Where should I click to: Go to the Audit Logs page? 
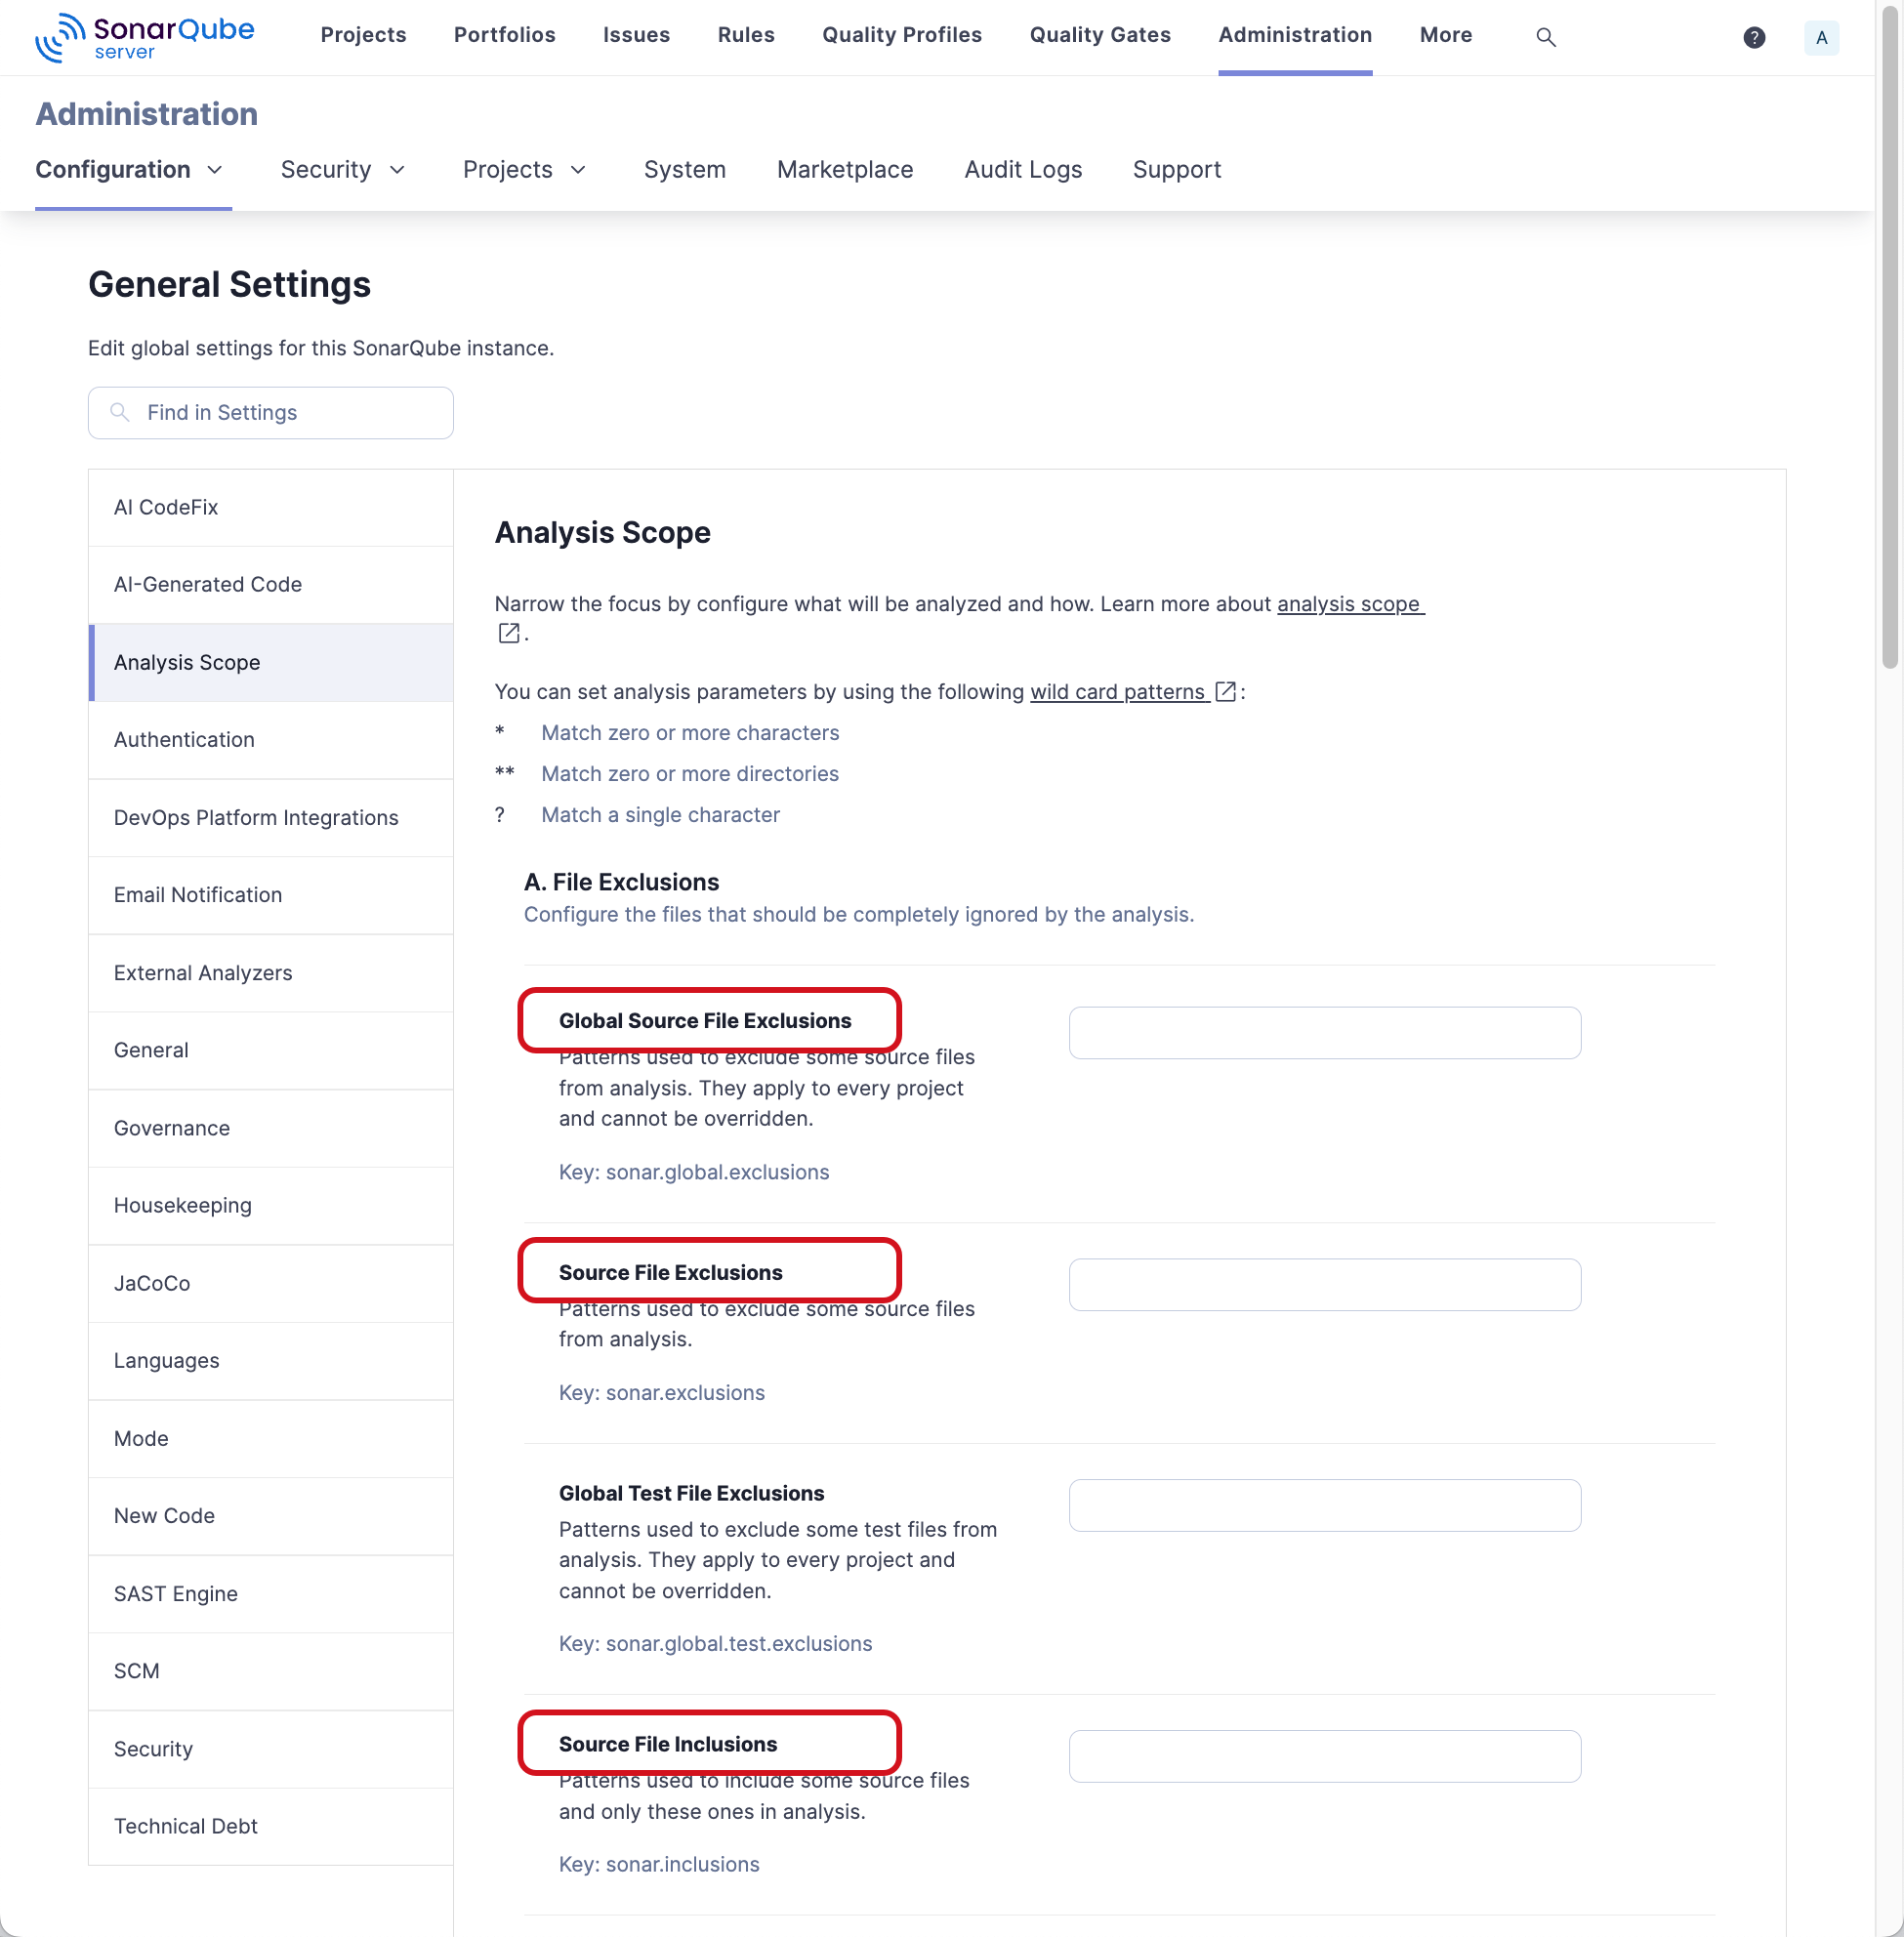coord(1022,170)
